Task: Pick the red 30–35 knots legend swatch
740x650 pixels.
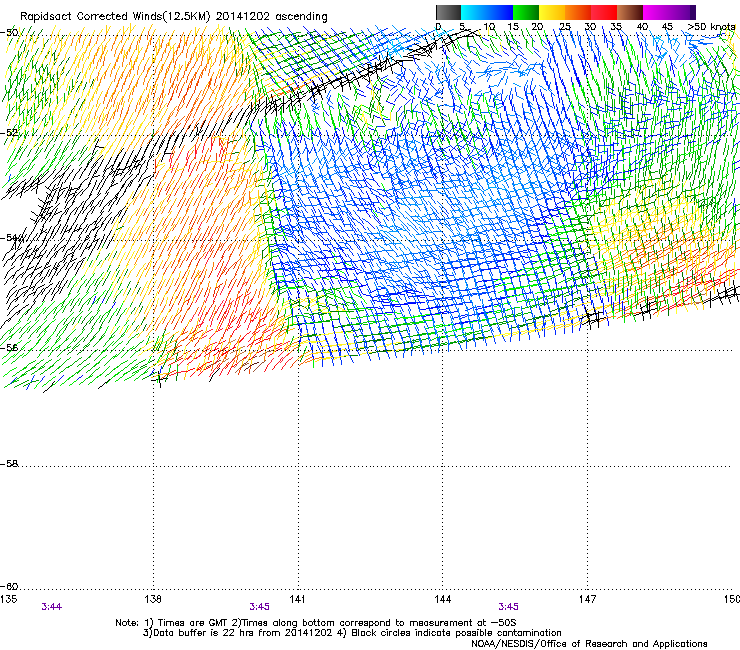Action: tap(604, 12)
